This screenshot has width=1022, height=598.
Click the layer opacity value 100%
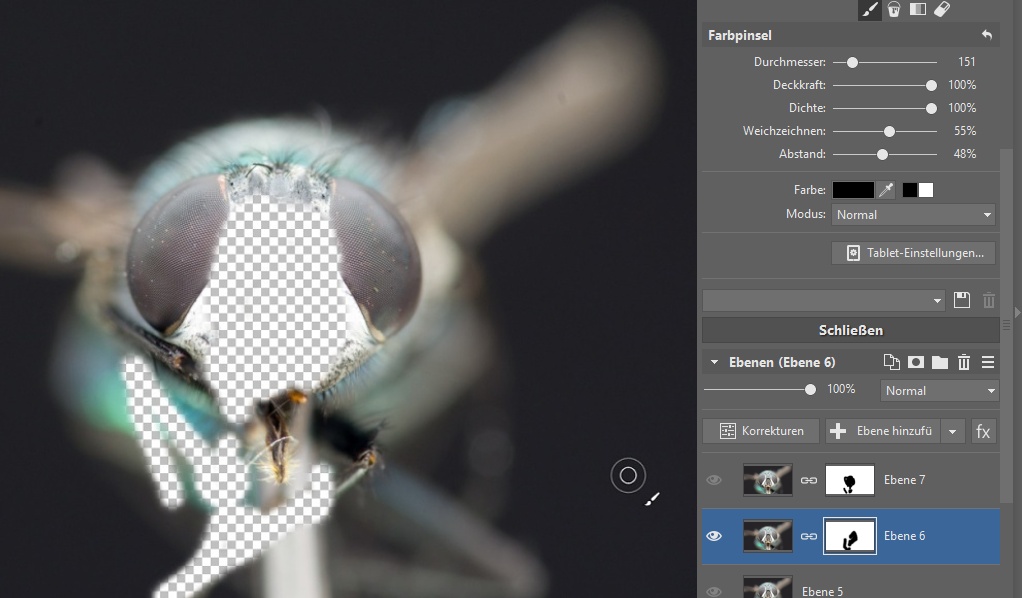(x=841, y=389)
